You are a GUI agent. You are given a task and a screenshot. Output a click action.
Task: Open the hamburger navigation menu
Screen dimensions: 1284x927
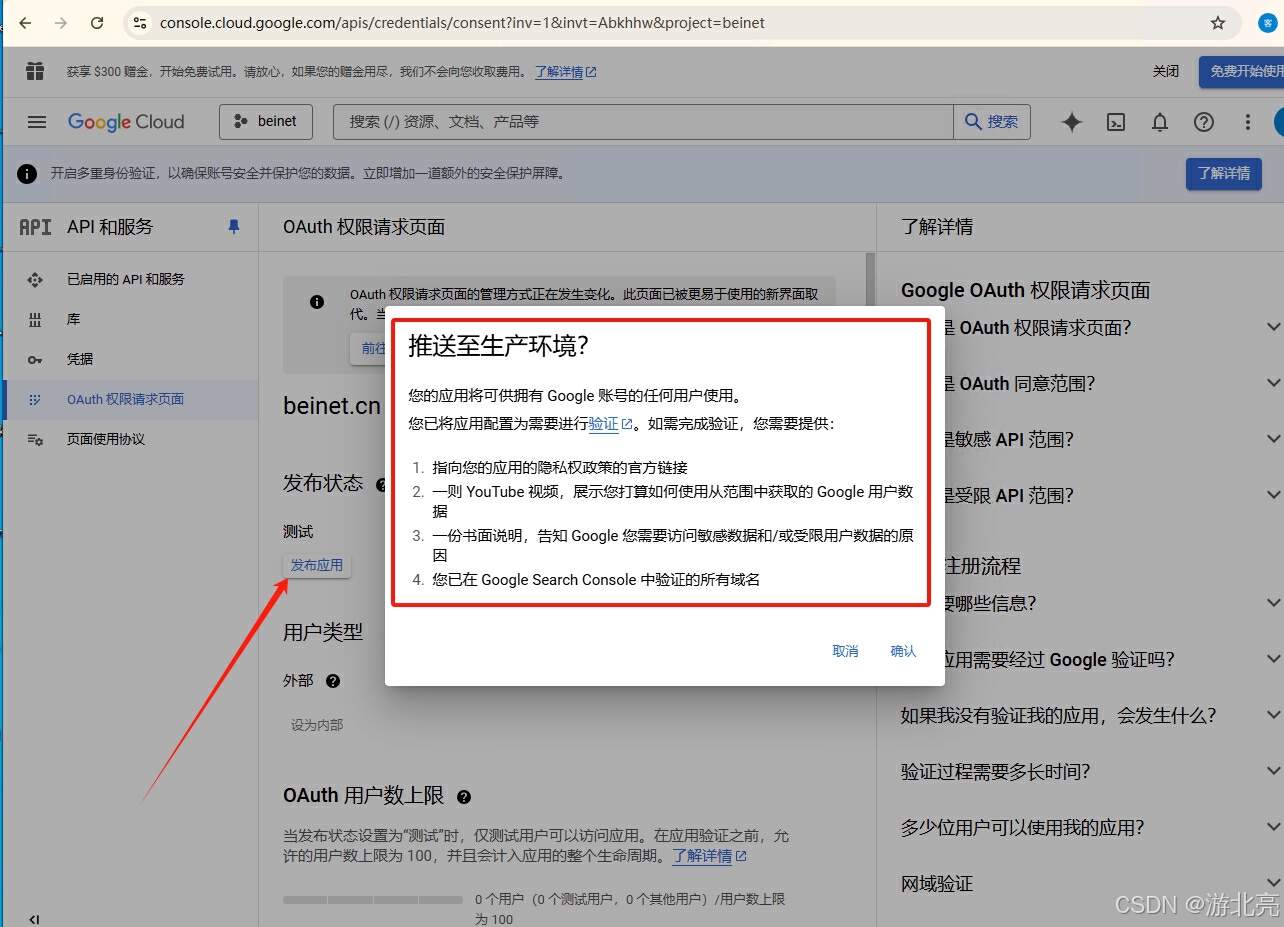pyautogui.click(x=37, y=122)
